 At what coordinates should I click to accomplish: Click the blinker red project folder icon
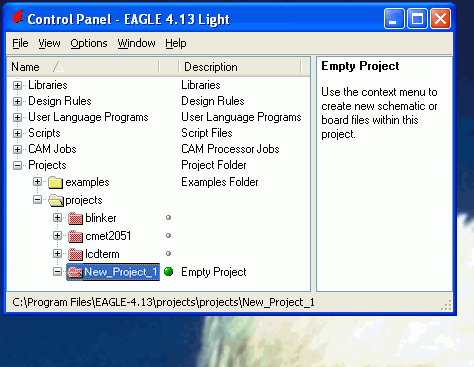pyautogui.click(x=75, y=218)
